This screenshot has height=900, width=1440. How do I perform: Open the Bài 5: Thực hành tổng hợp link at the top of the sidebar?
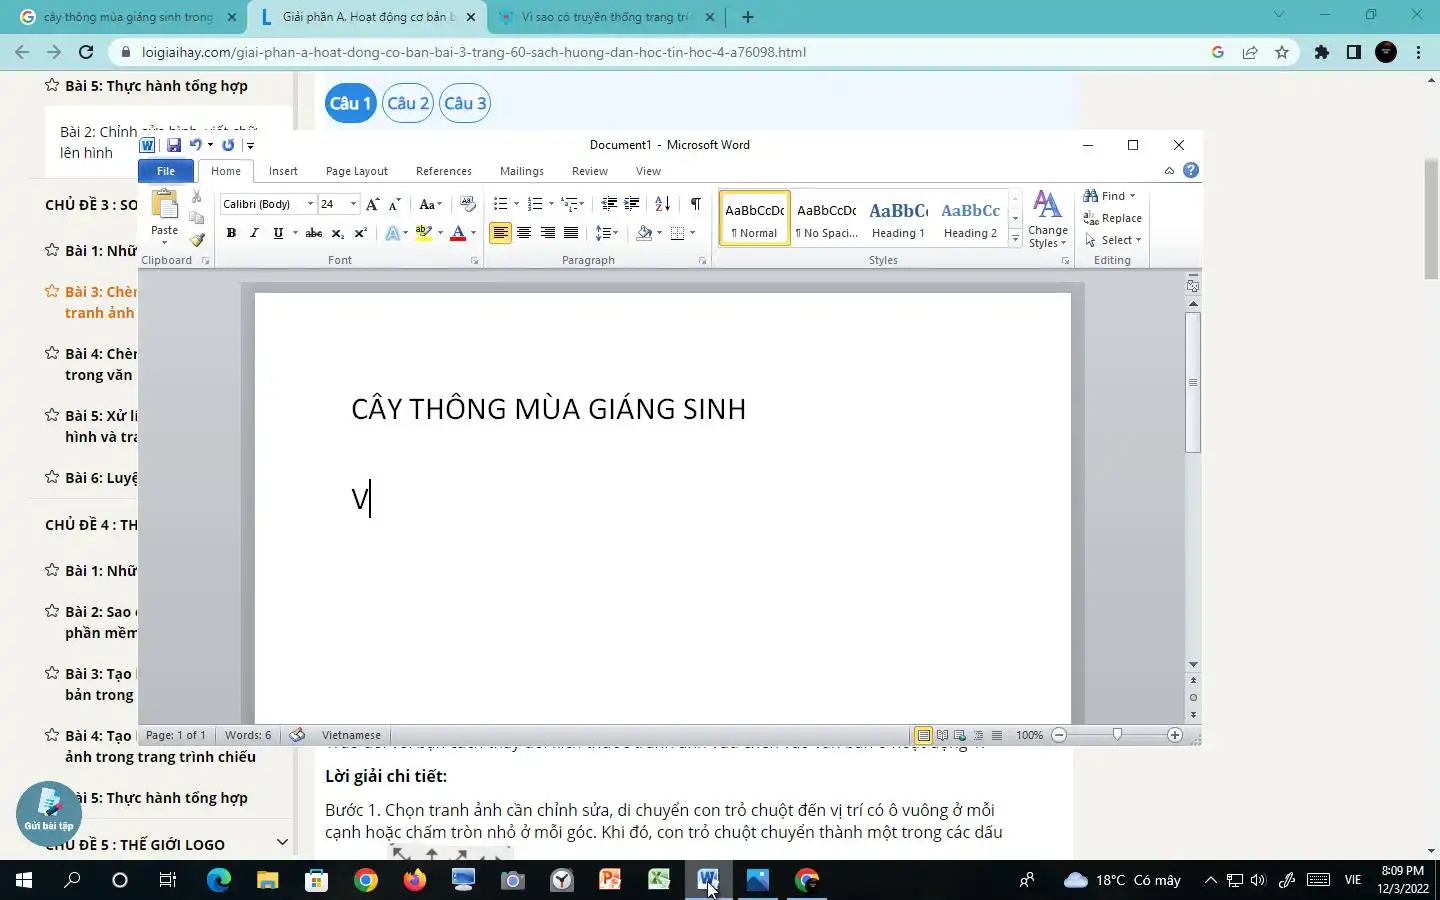[x=156, y=86]
